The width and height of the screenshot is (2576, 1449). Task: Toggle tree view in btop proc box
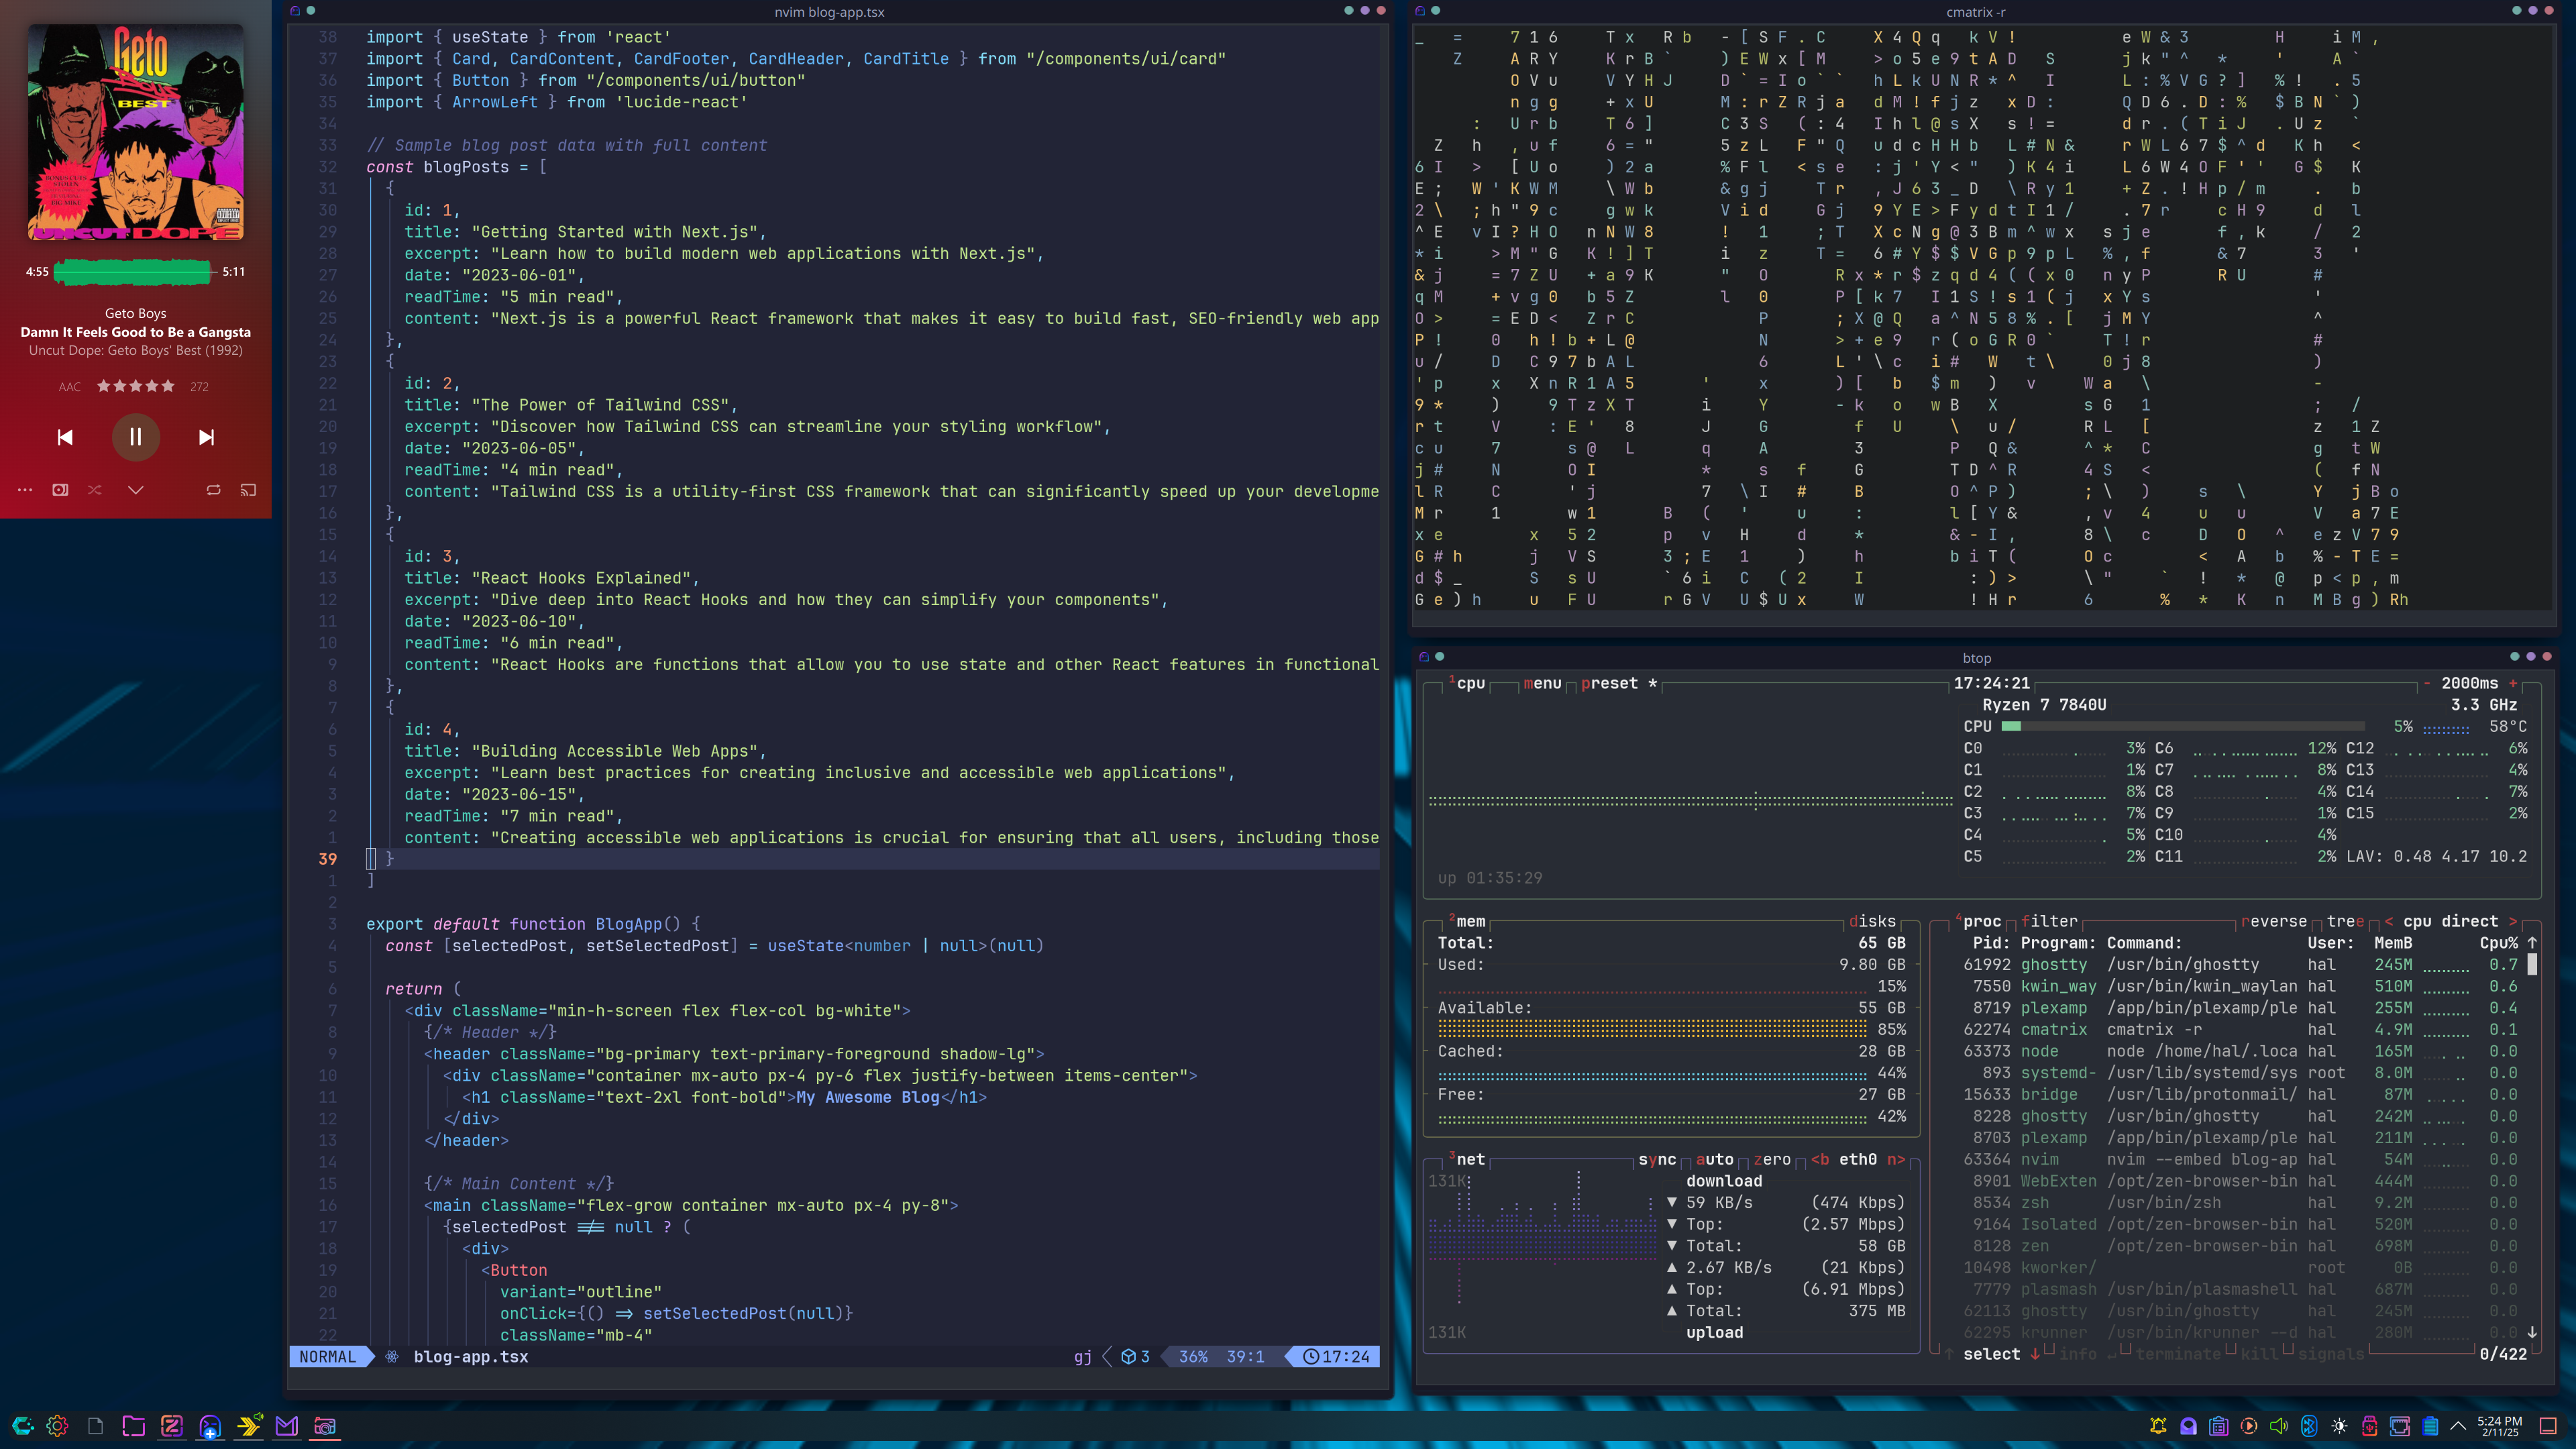click(2345, 921)
